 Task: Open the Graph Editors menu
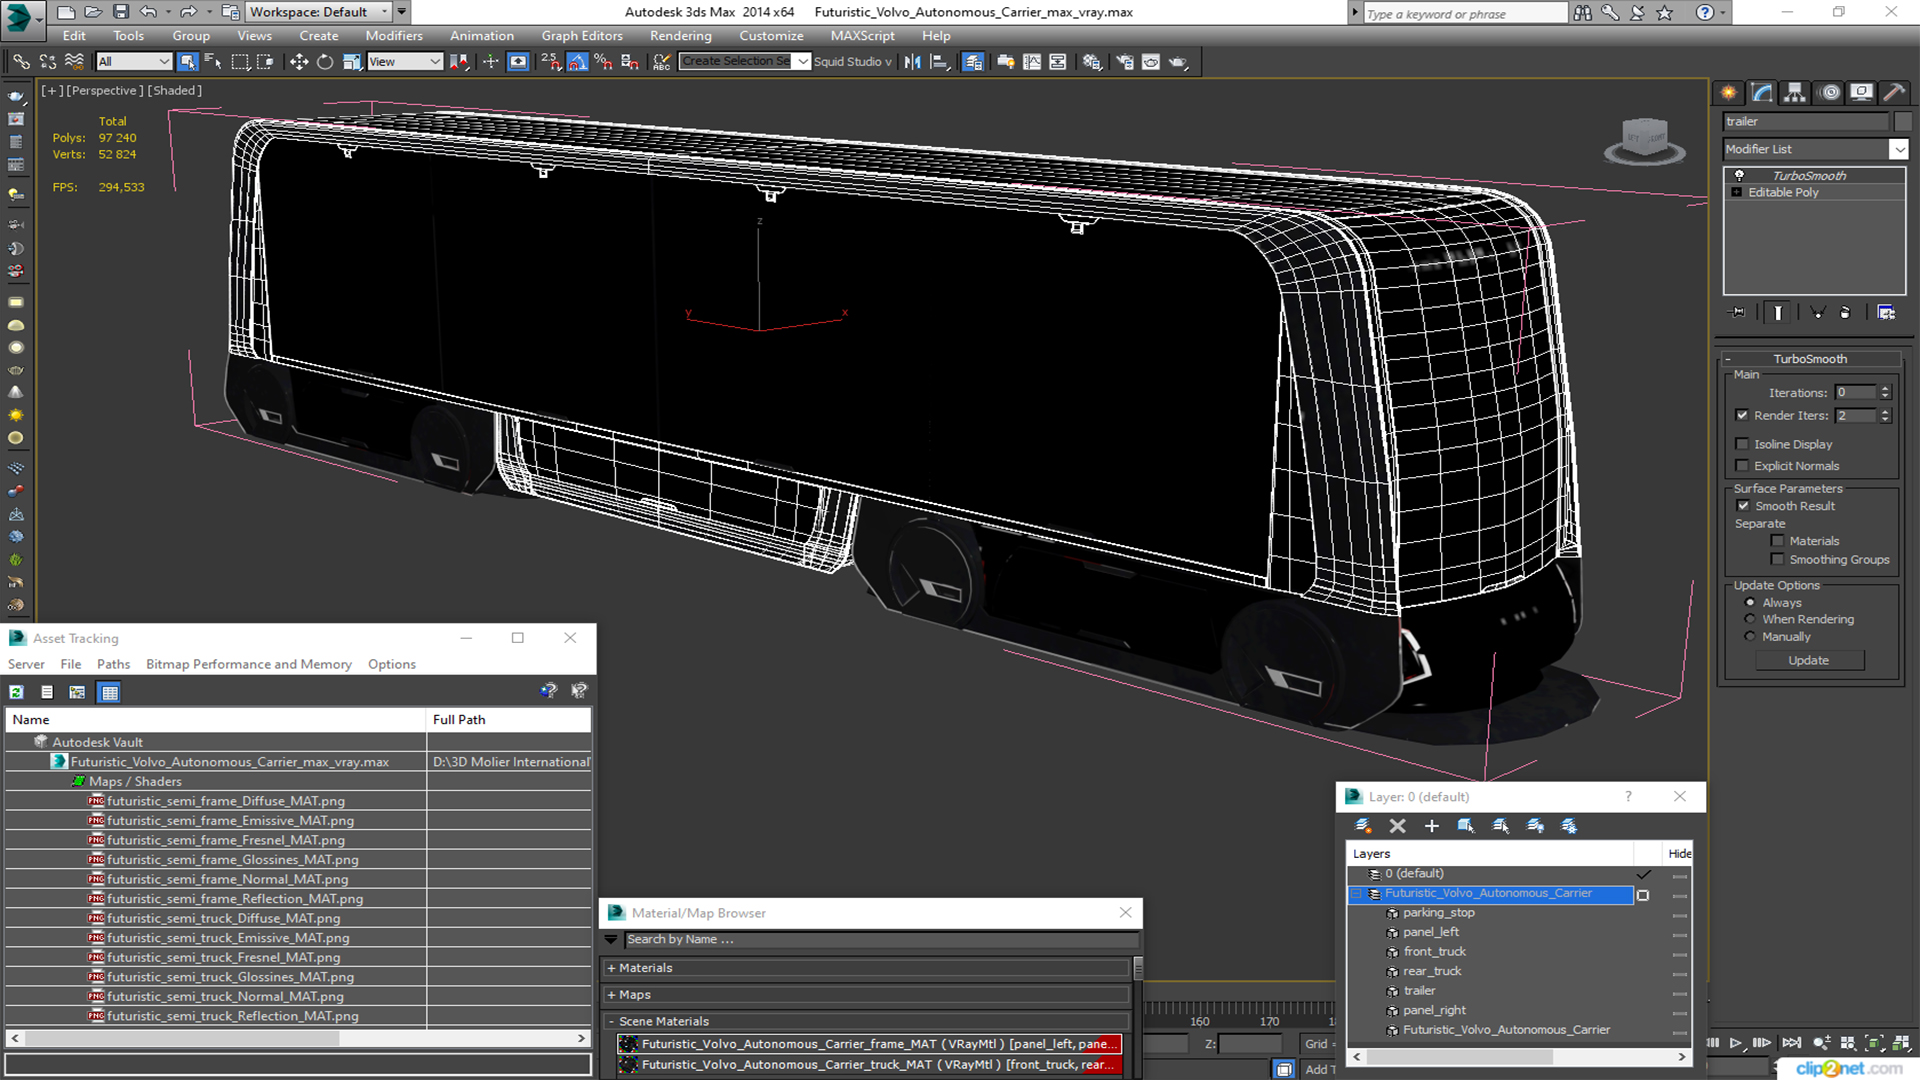tap(582, 35)
